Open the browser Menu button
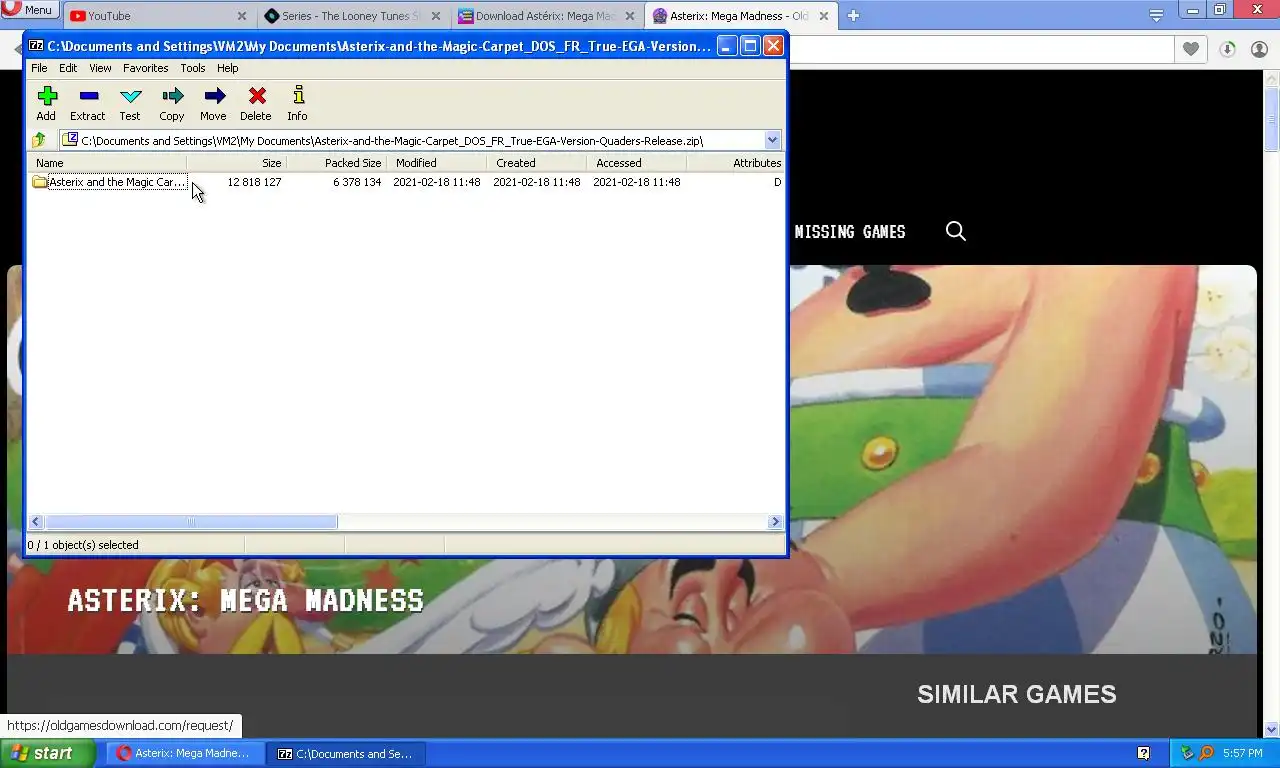Viewport: 1280px width, 768px height. tap(30, 10)
